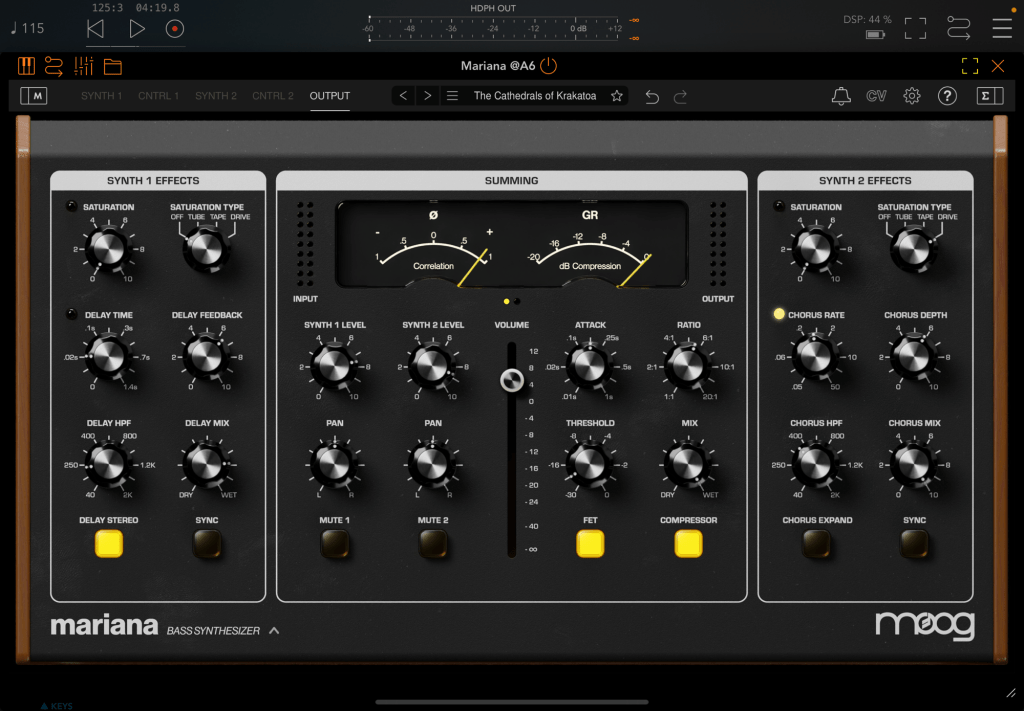Open the help question mark icon
Screen dimensions: 1024x711
[x=946, y=96]
